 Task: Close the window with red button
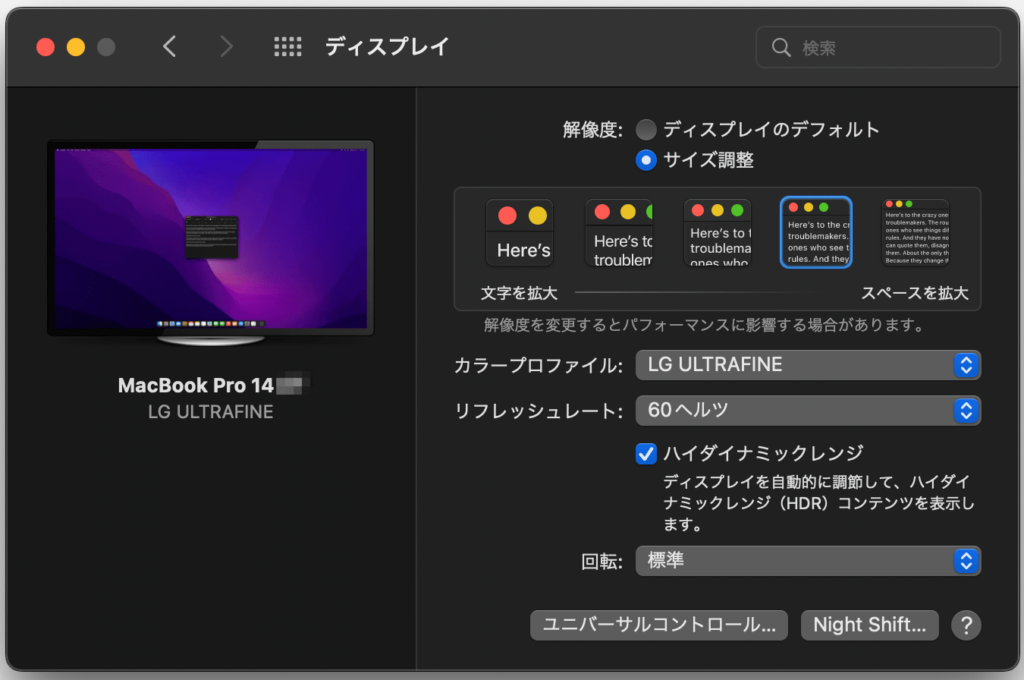45,47
